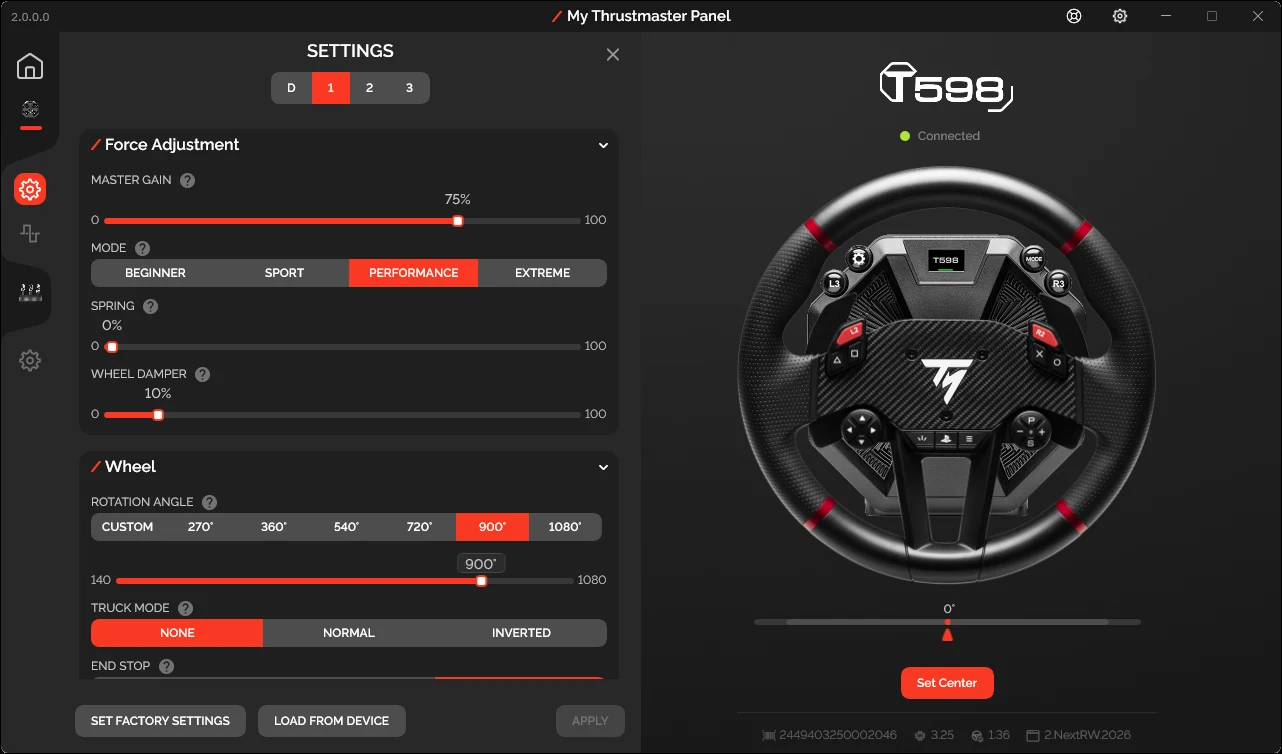Select EXTREME force mode

pos(542,273)
